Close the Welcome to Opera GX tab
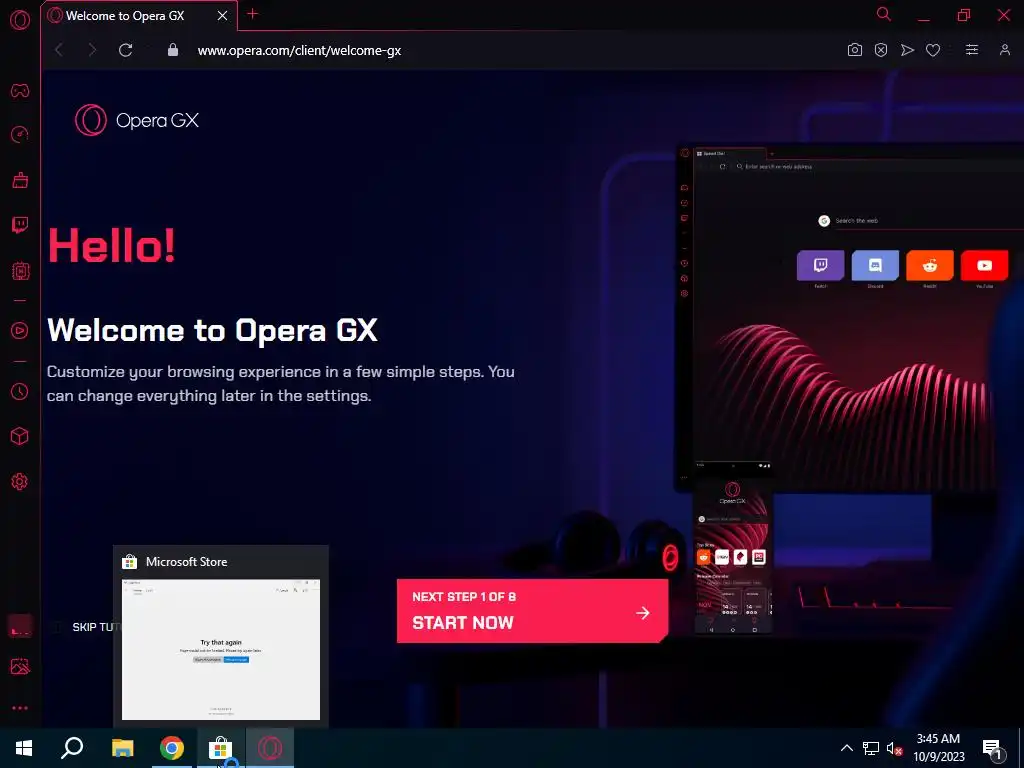Image resolution: width=1024 pixels, height=768 pixels. (x=223, y=16)
